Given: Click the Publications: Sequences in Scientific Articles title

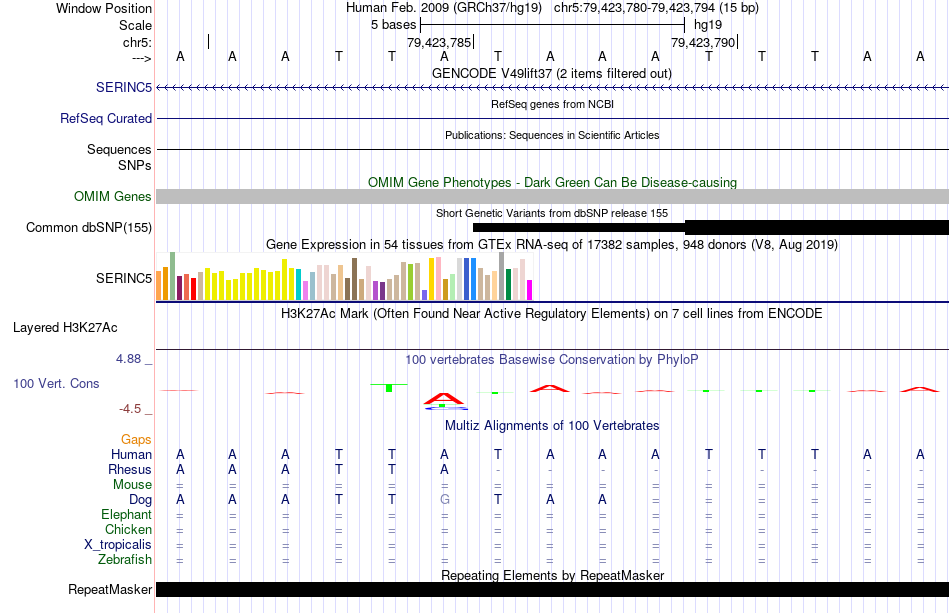Looking at the screenshot, I should tap(552, 135).
